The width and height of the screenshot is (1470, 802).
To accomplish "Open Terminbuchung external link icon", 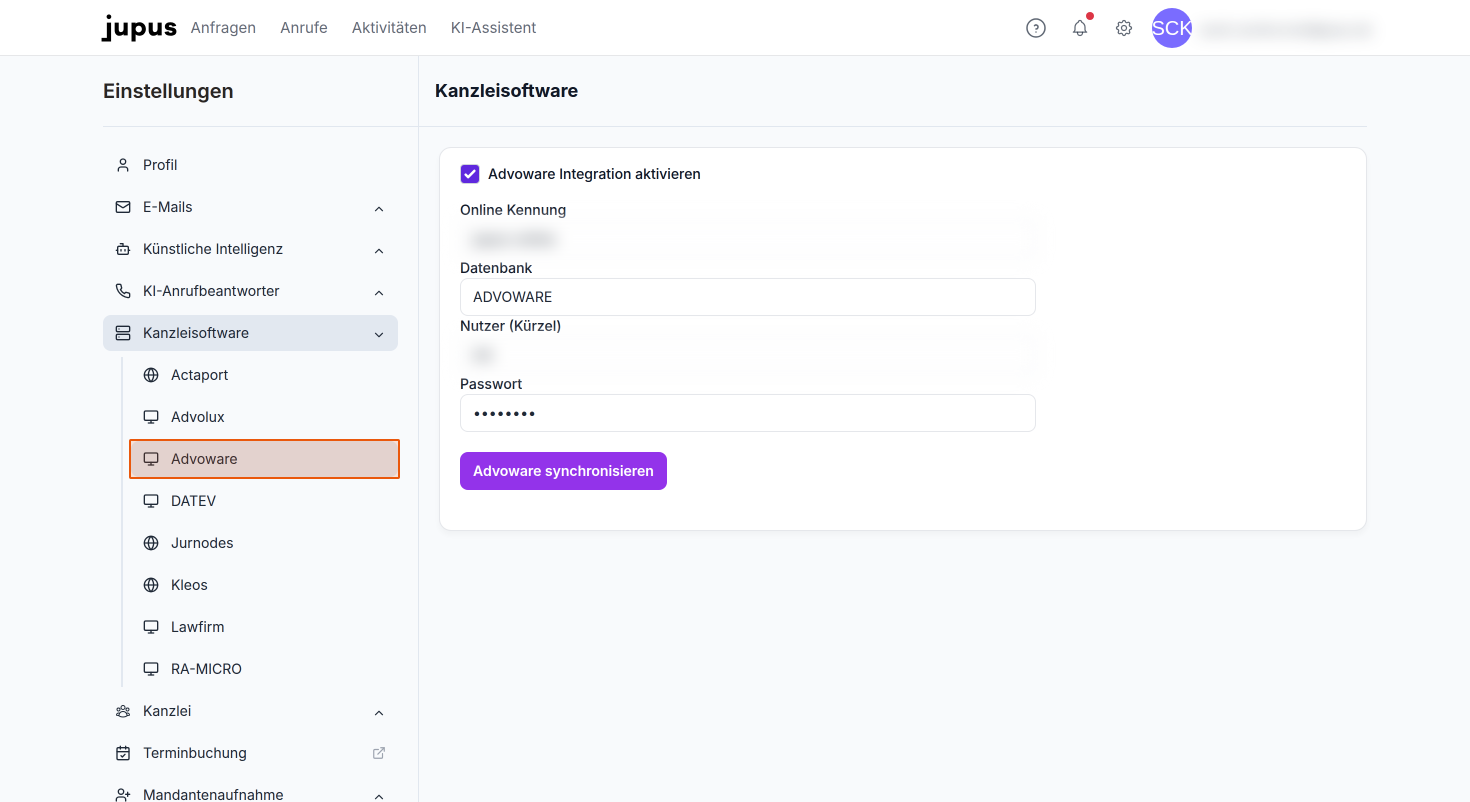I will [x=379, y=753].
